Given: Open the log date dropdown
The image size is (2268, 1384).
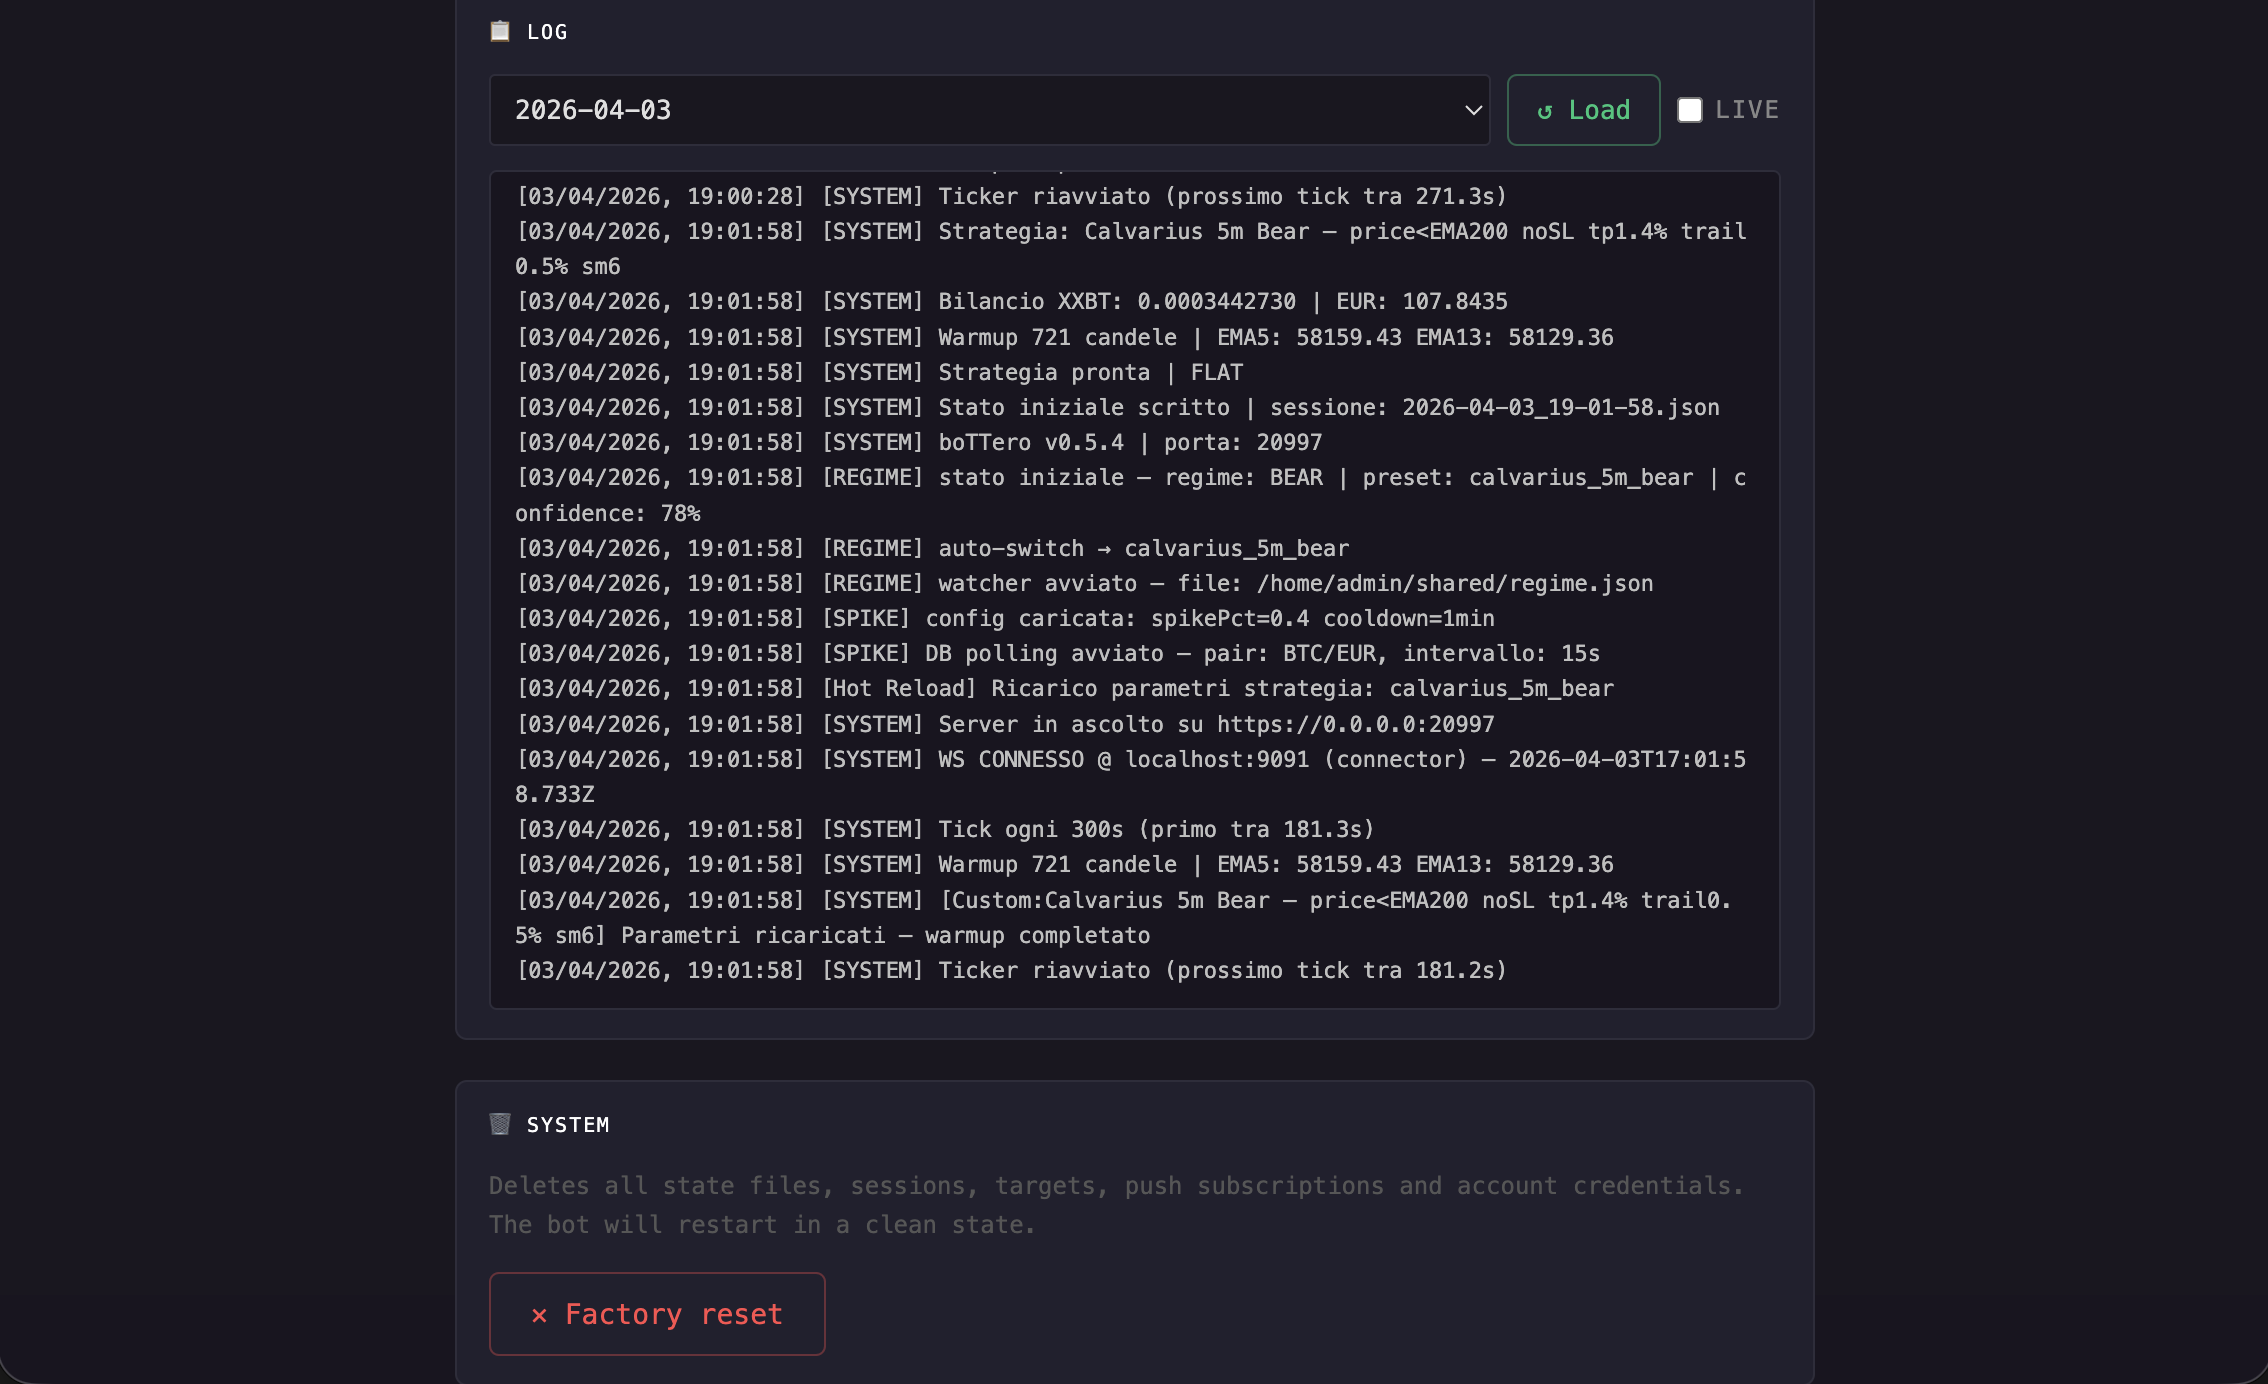Looking at the screenshot, I should pos(989,110).
